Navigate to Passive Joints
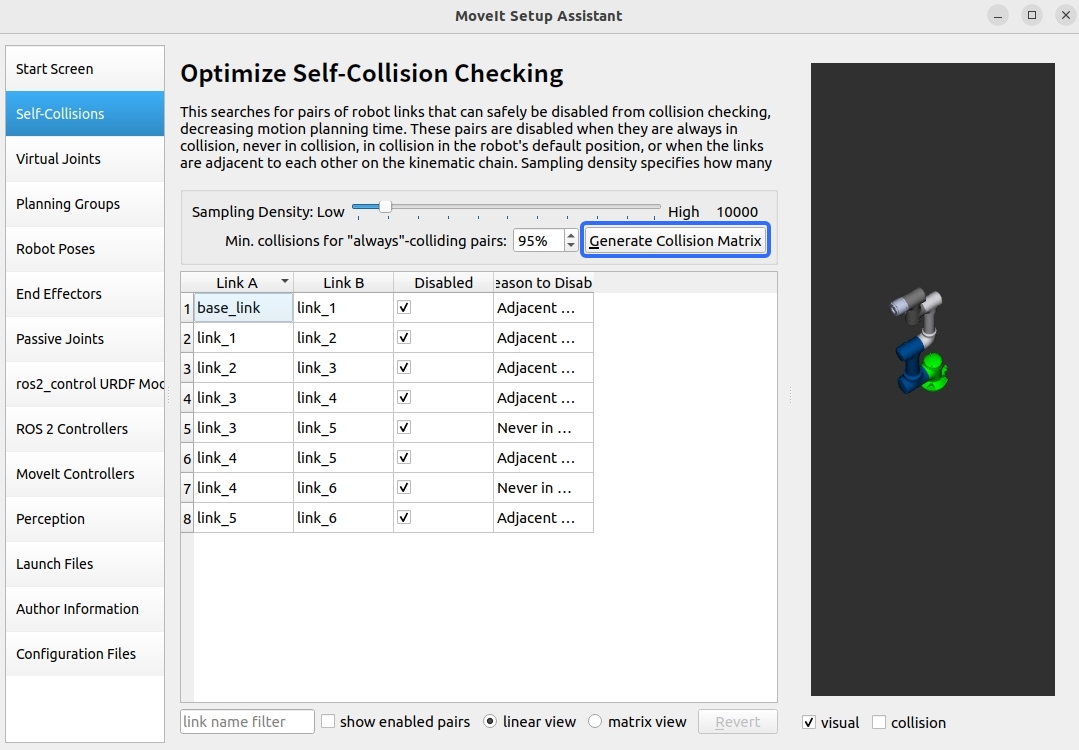Image resolution: width=1079 pixels, height=750 pixels. pyautogui.click(x=85, y=339)
